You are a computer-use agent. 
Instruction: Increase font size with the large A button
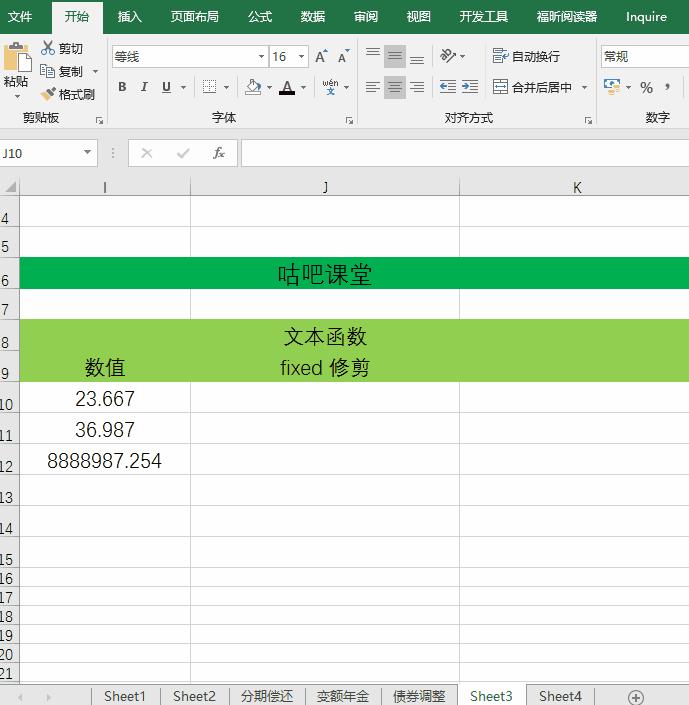(322, 57)
